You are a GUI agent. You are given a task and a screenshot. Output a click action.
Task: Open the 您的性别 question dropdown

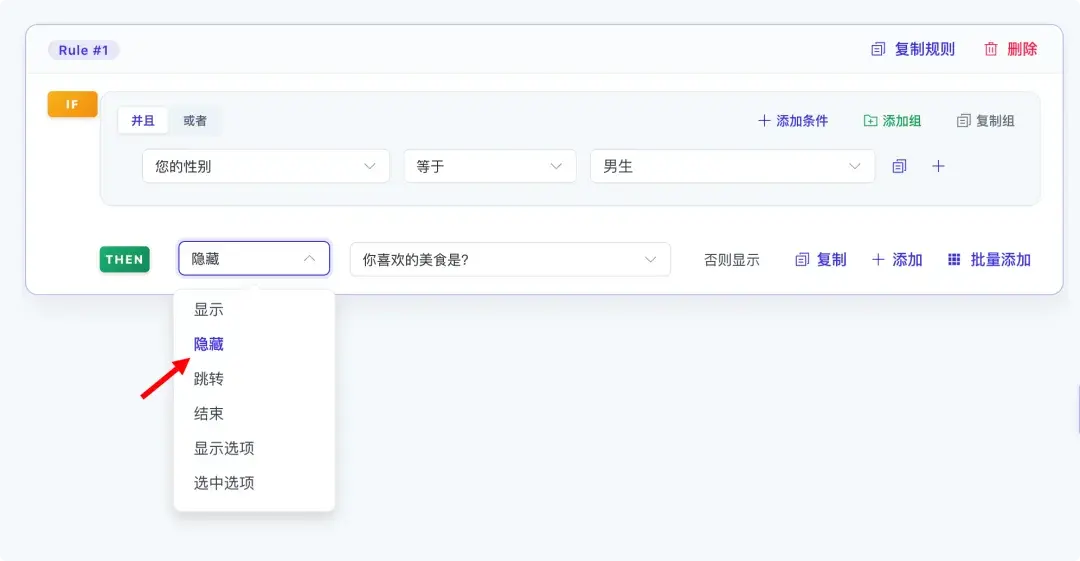(266, 166)
